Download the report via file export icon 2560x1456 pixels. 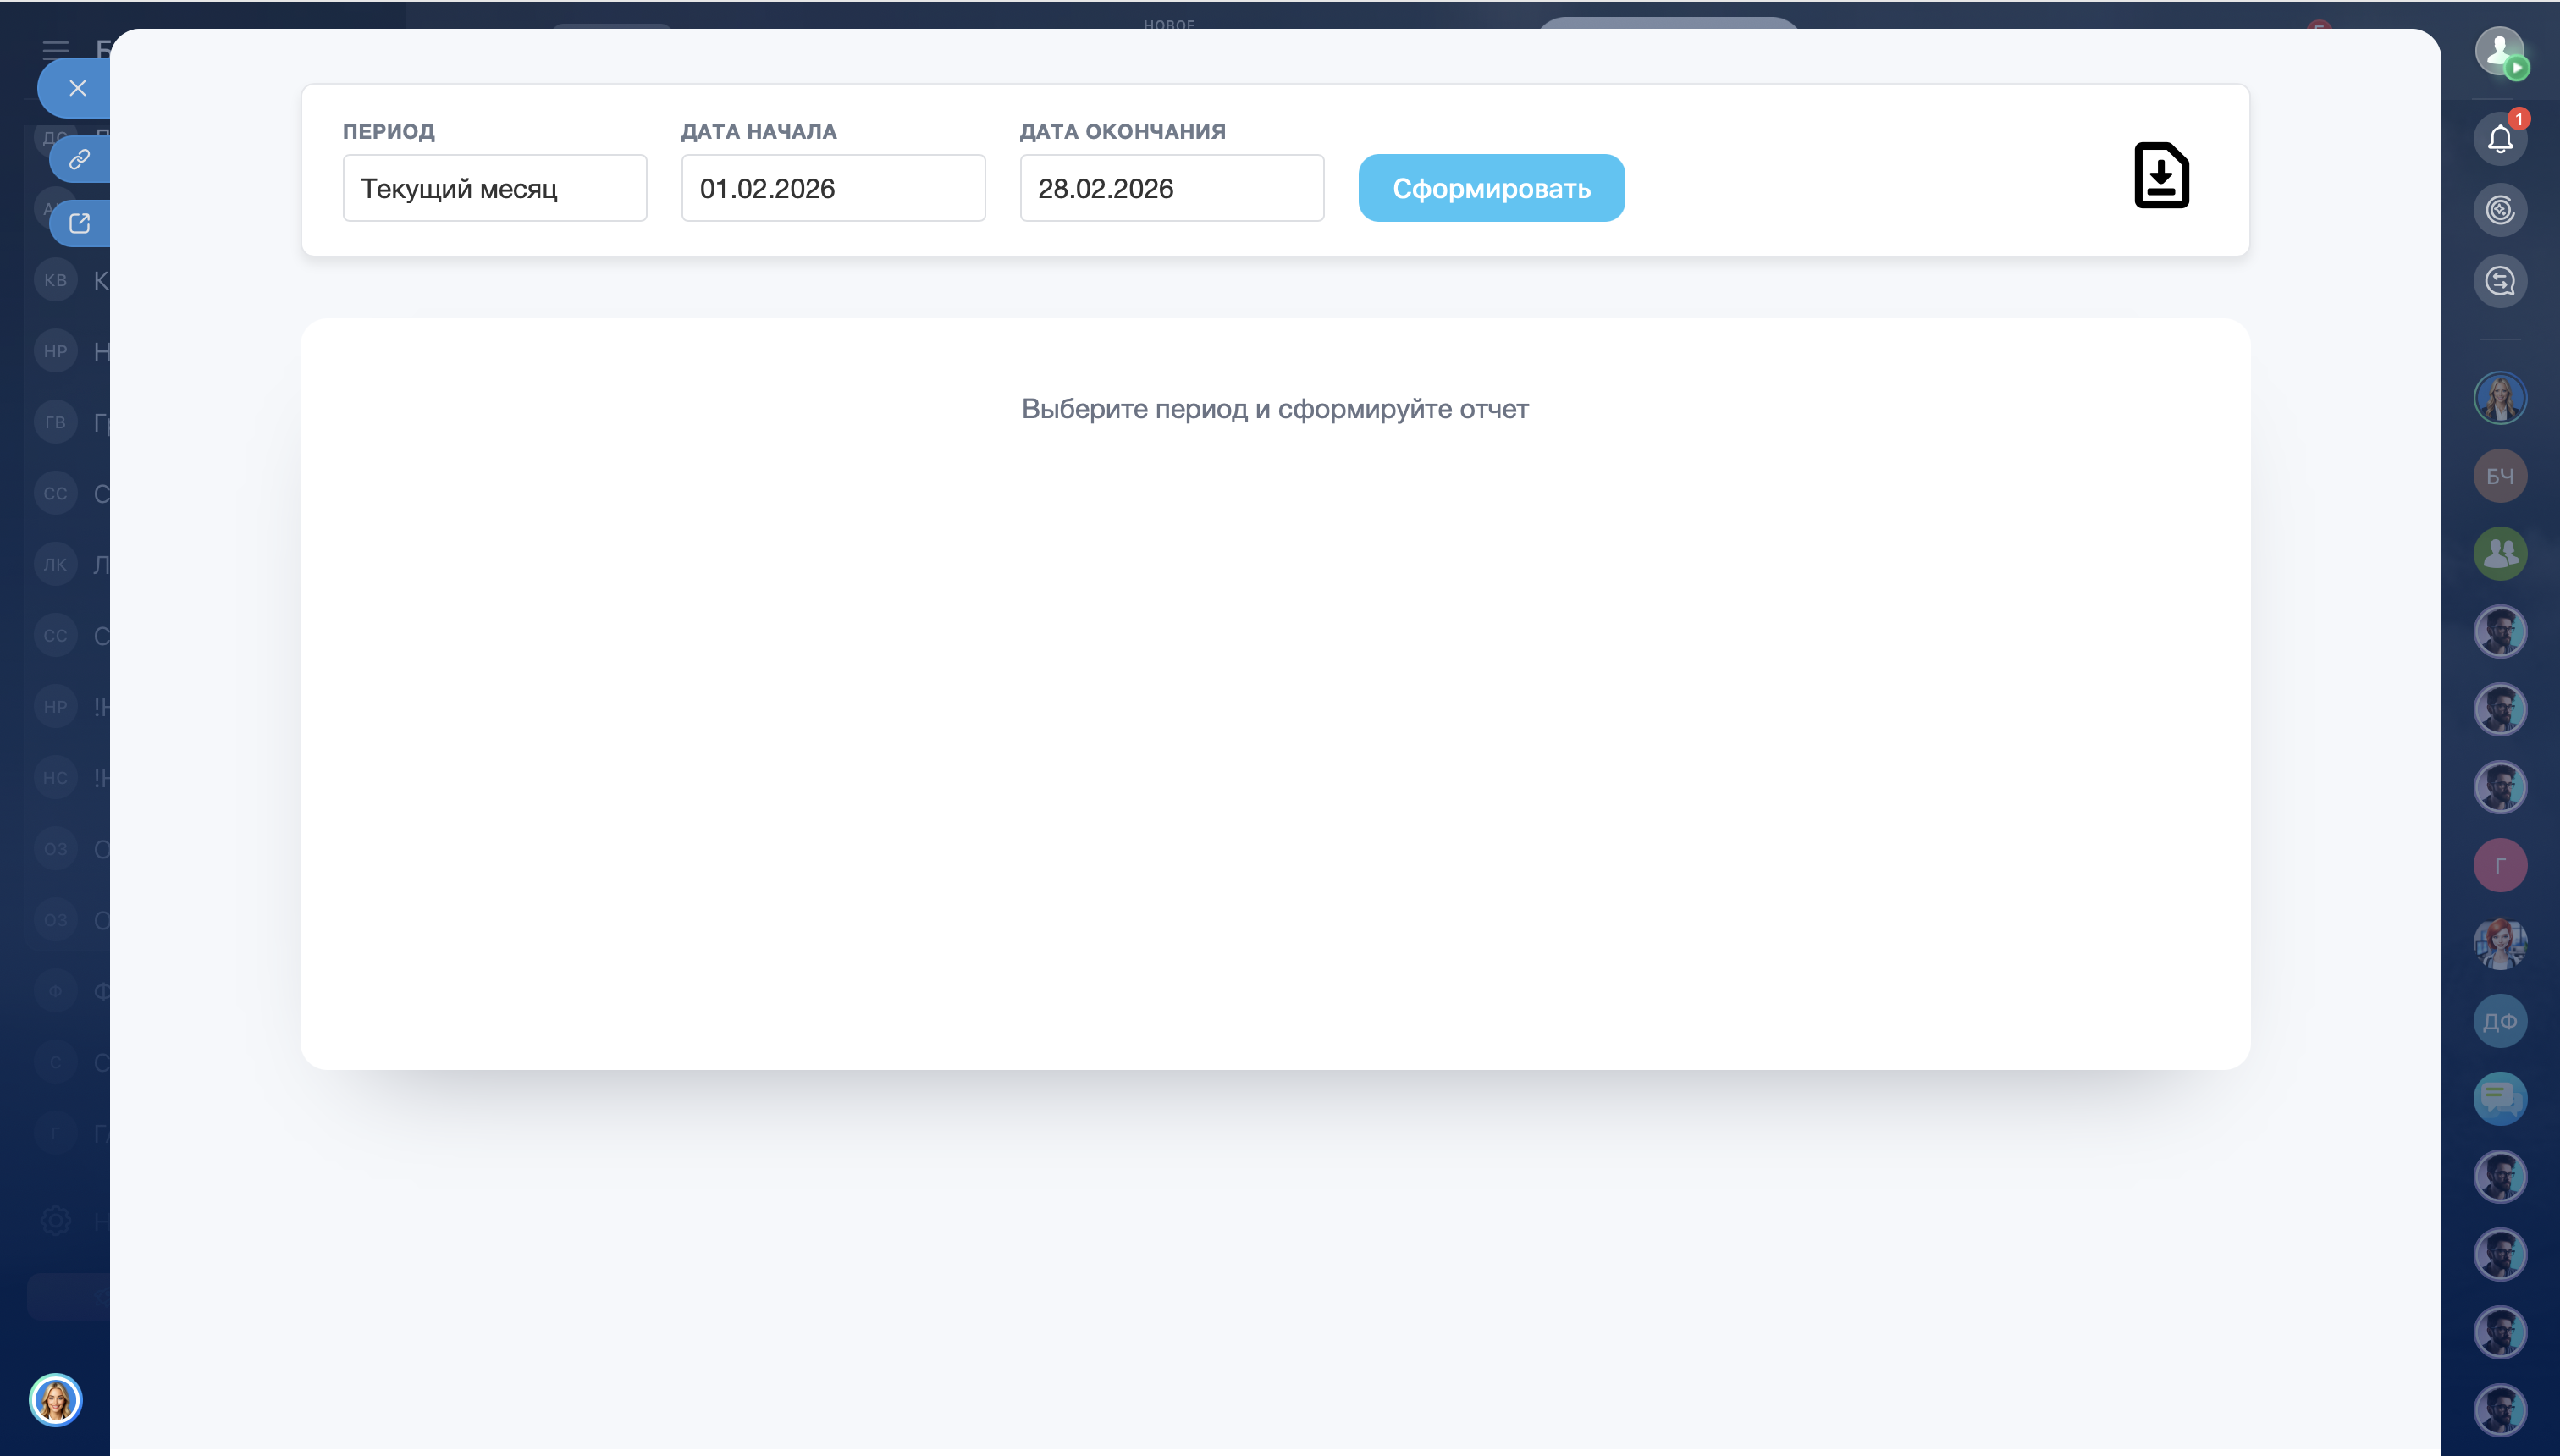click(2161, 176)
